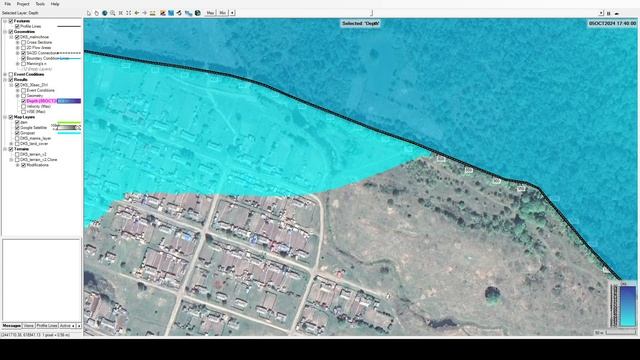
Task: Step animation forward arrow at slider end
Action: tap(601, 13)
